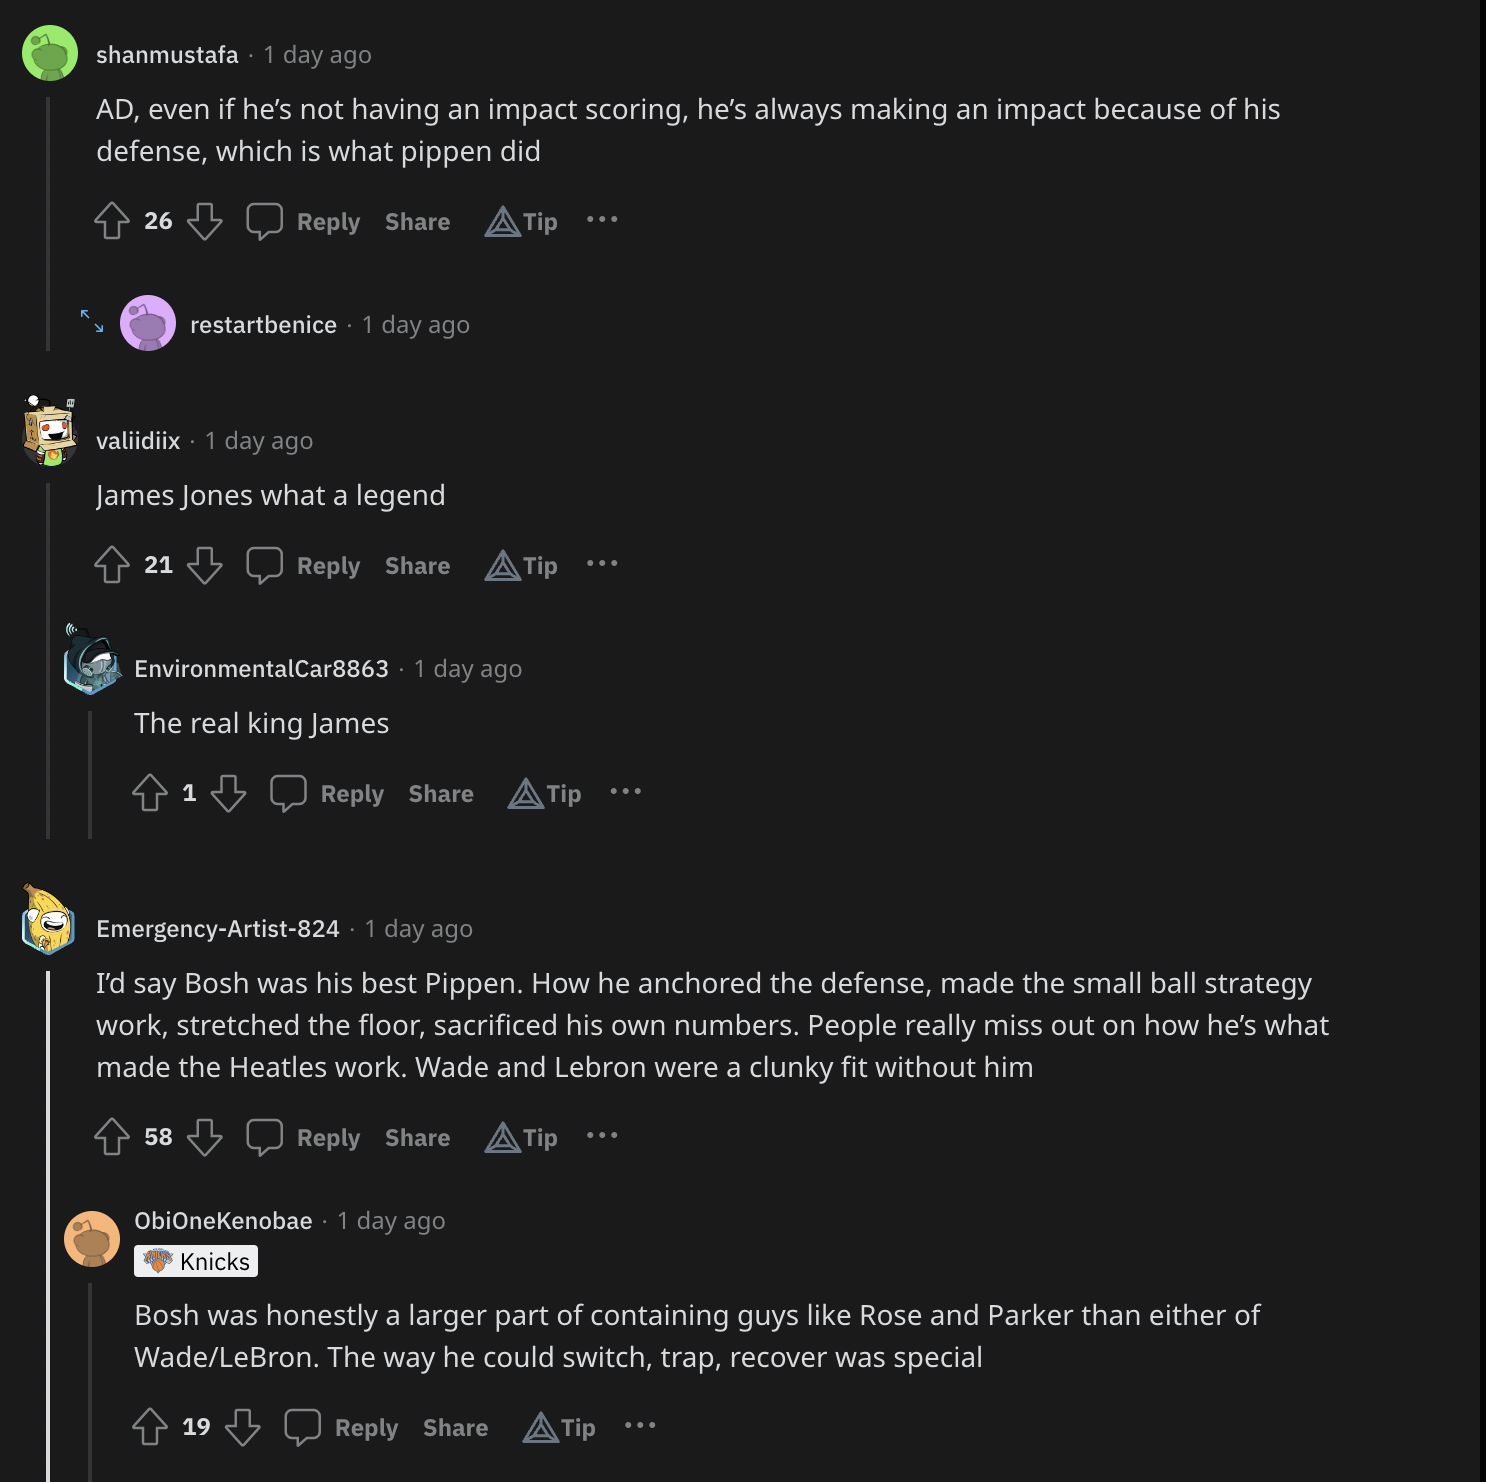This screenshot has height=1482, width=1486.
Task: Downvote Emergency-Artist-824's comment with 58 points
Action: point(205,1137)
